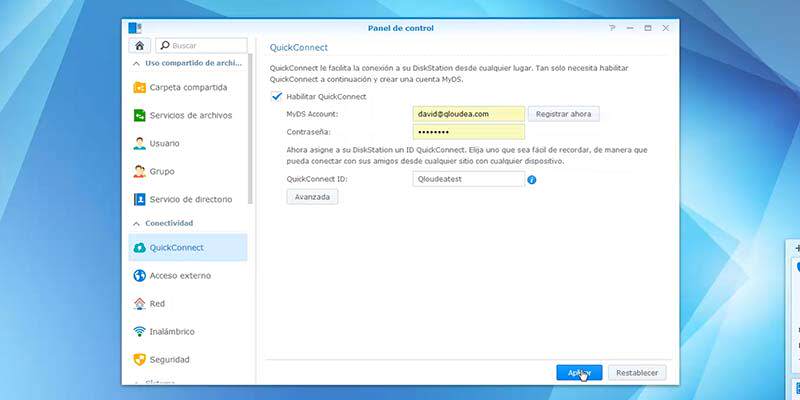Click the sidebar vertical scrollbar
800x400 pixels.
pos(250,128)
